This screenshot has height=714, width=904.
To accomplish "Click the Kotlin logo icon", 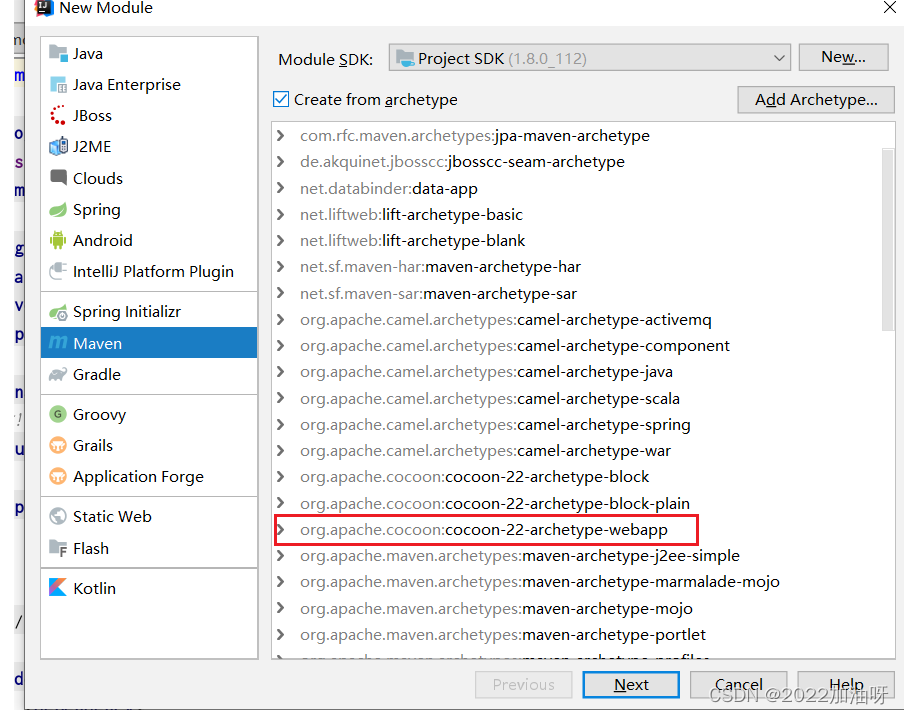I will [x=58, y=587].
